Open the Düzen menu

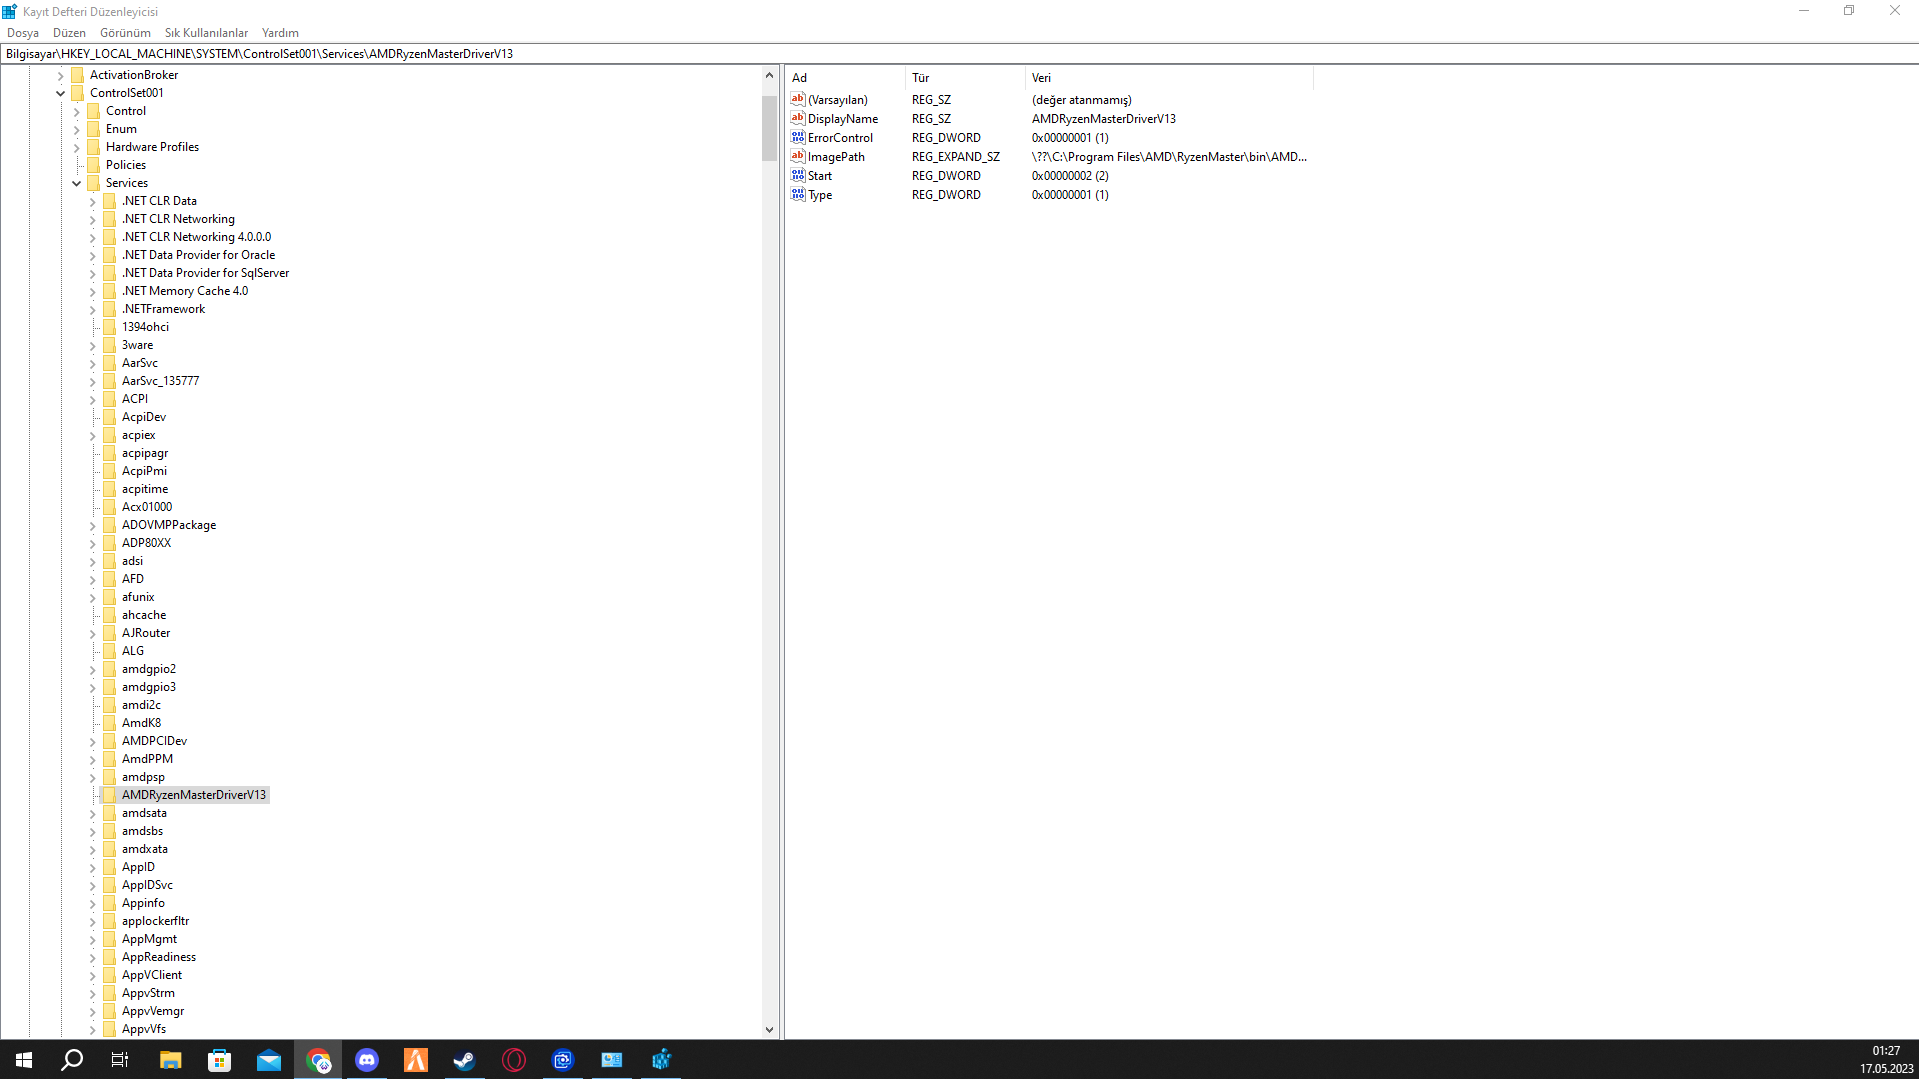[69, 33]
